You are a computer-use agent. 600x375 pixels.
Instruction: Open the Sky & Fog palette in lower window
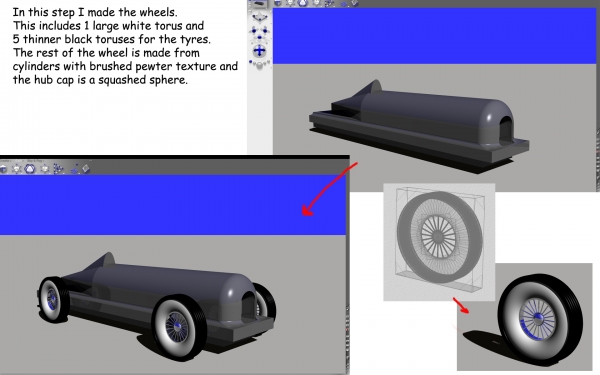point(35,161)
